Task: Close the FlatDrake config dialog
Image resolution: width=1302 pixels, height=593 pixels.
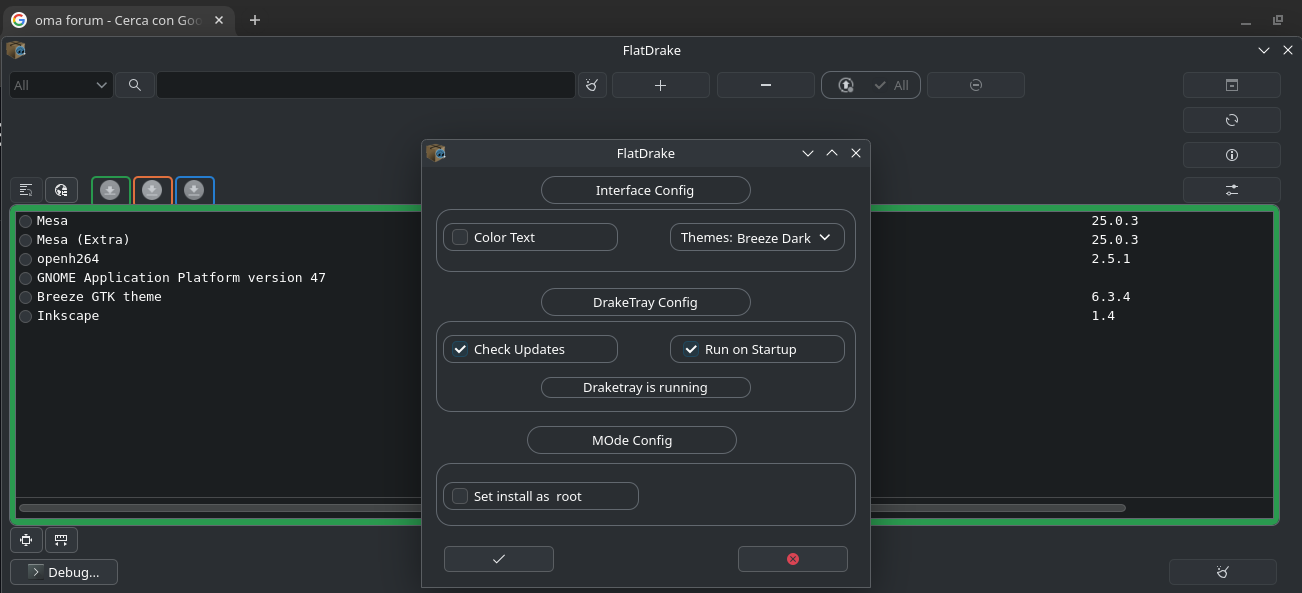Action: 856,153
